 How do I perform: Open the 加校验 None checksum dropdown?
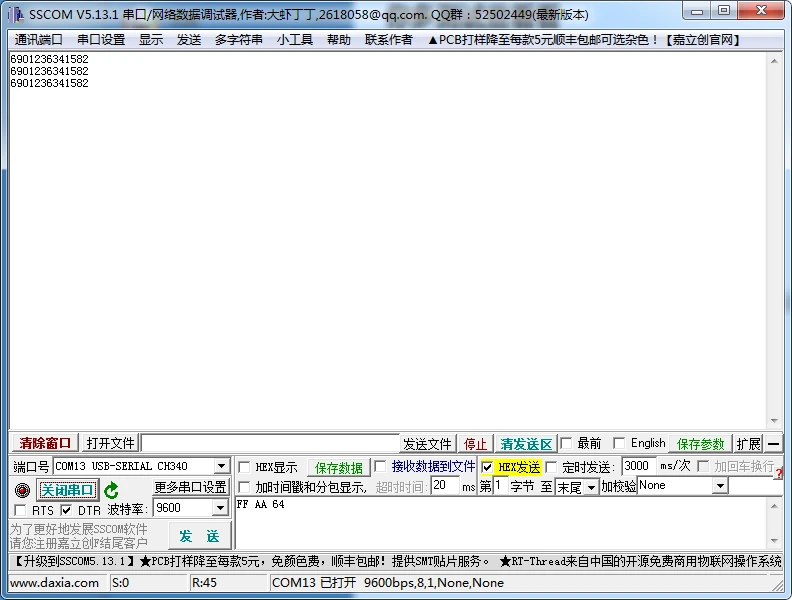coord(720,486)
